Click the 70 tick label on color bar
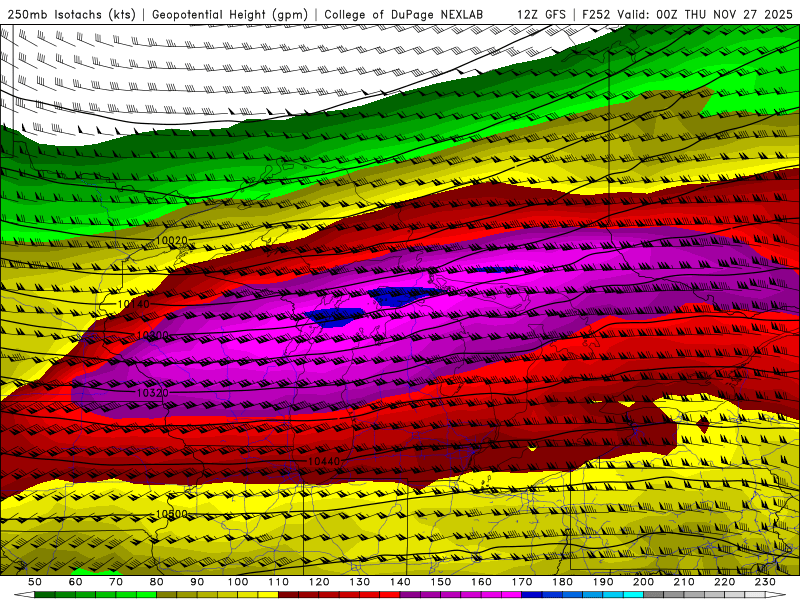 [116, 582]
